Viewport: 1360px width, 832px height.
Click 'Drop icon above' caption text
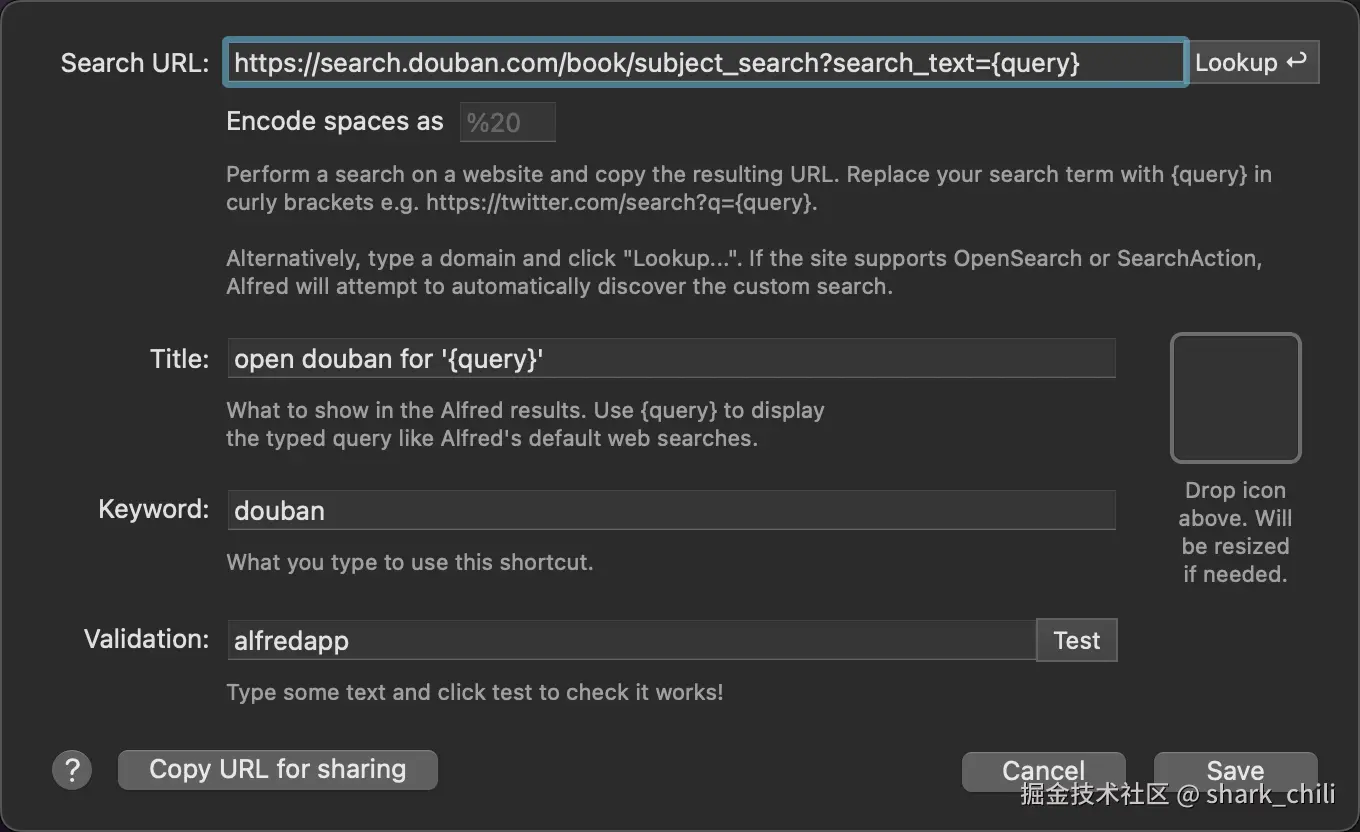coord(1236,532)
